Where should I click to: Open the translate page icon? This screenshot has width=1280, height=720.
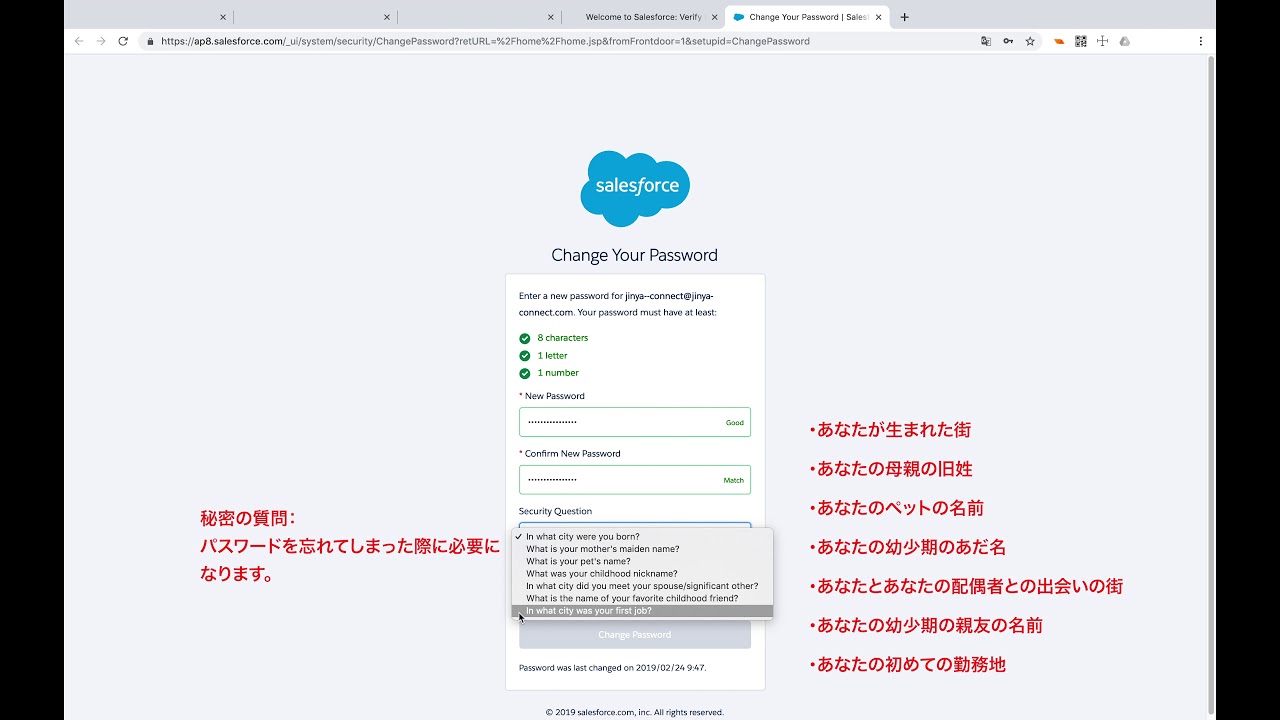pyautogui.click(x=986, y=41)
